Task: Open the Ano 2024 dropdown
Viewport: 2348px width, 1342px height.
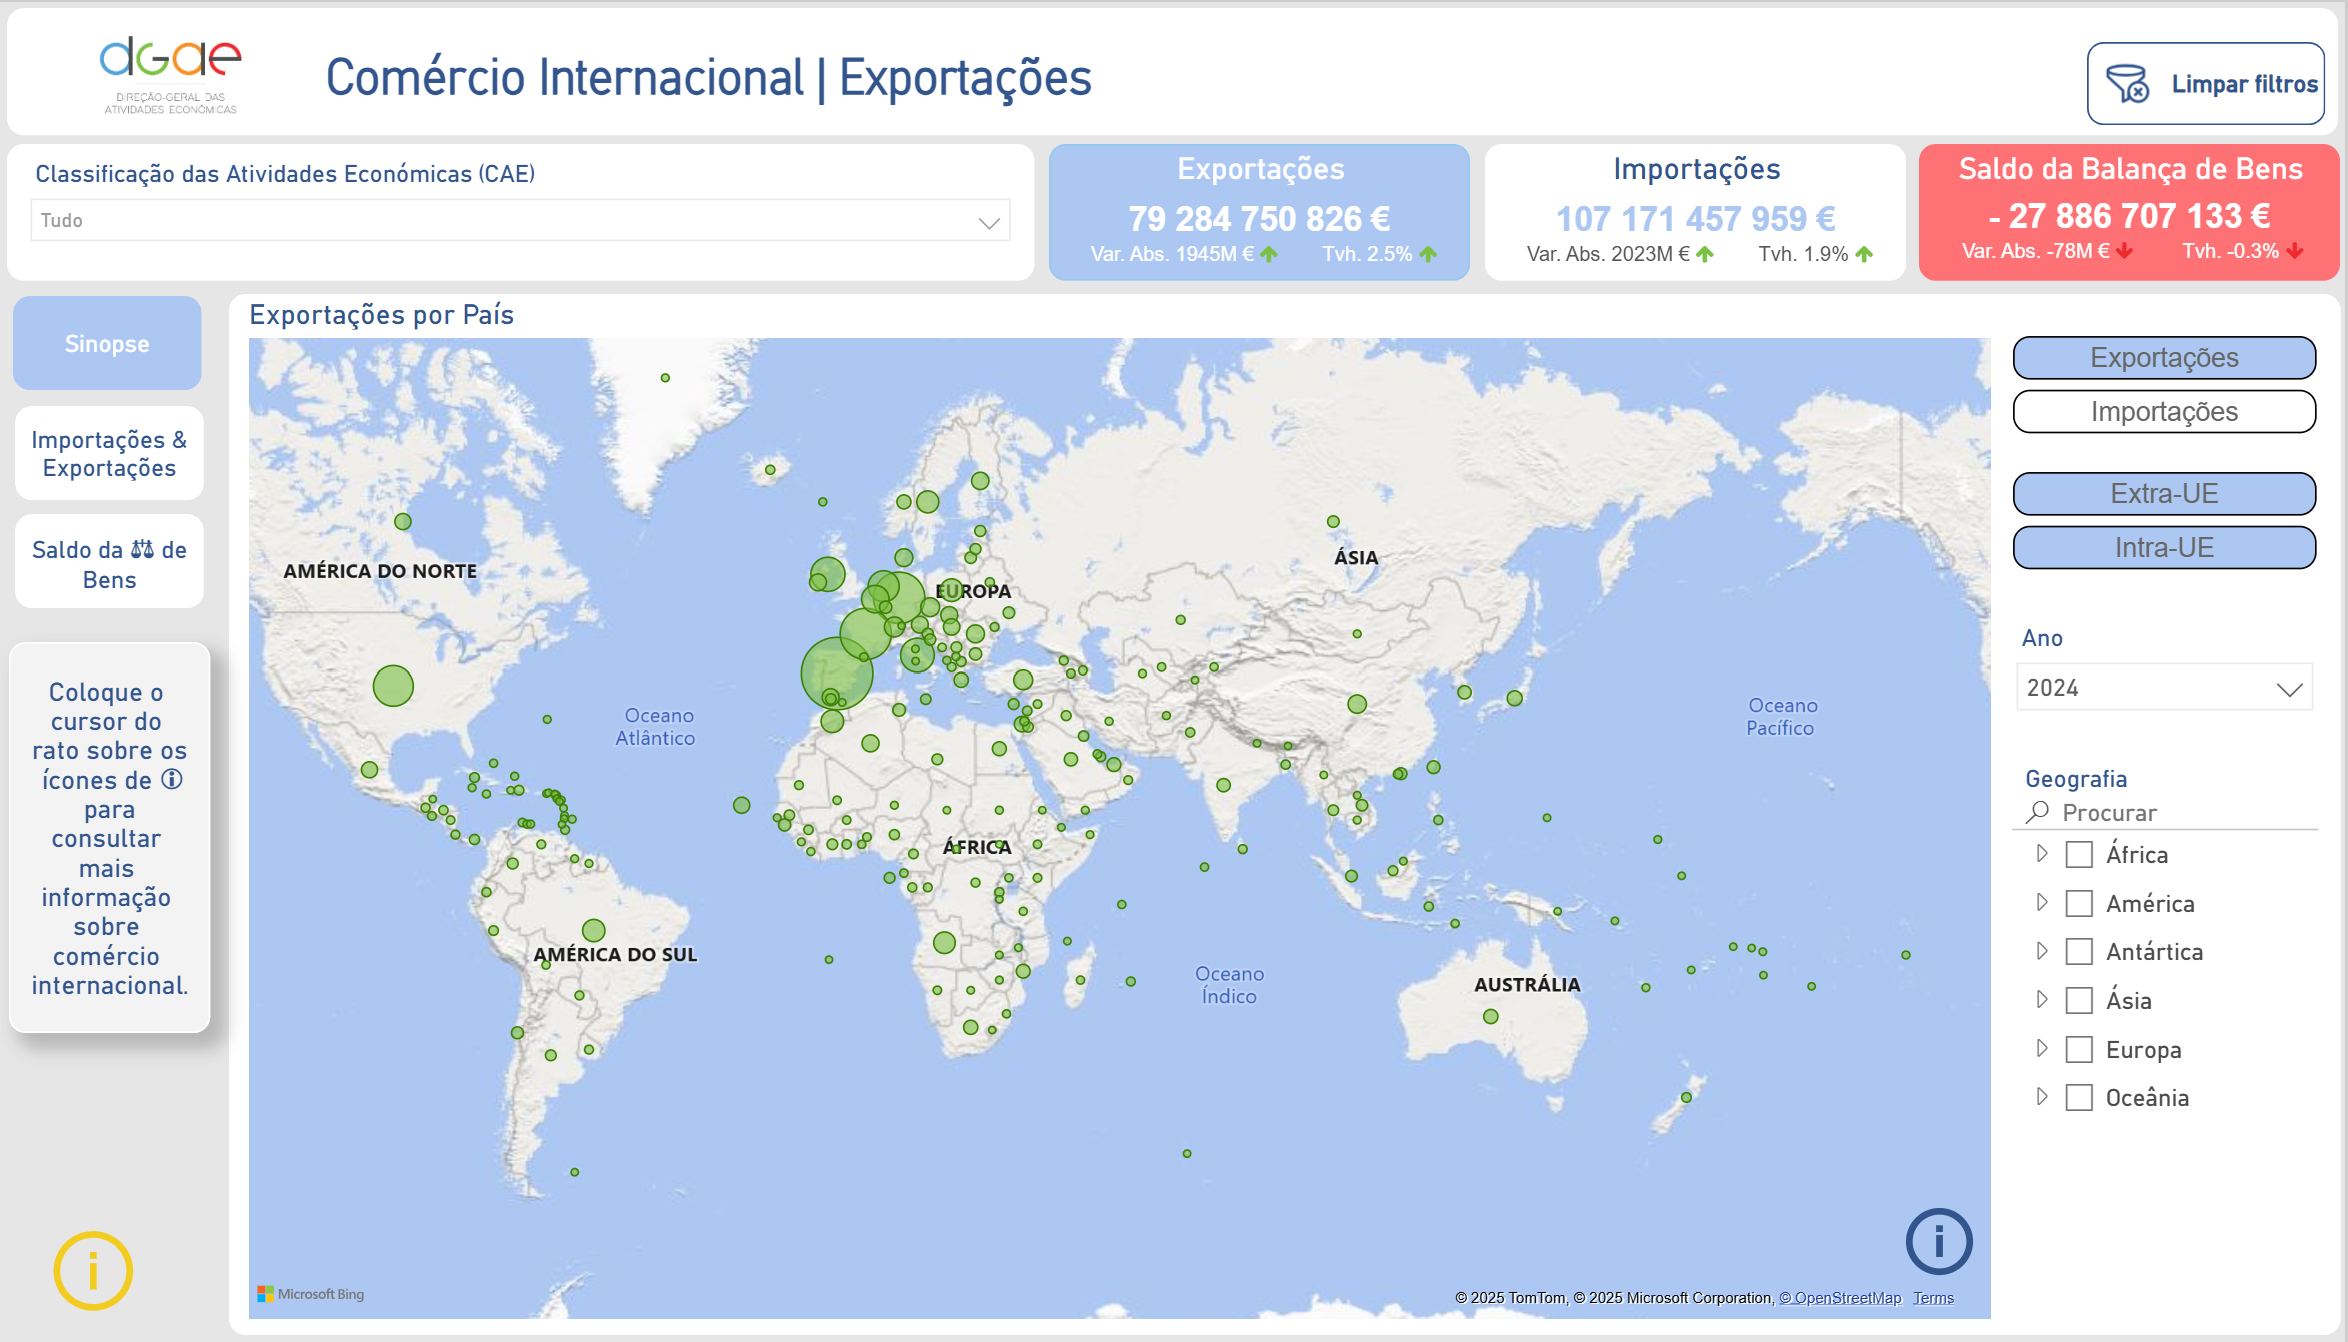Action: tap(2163, 688)
